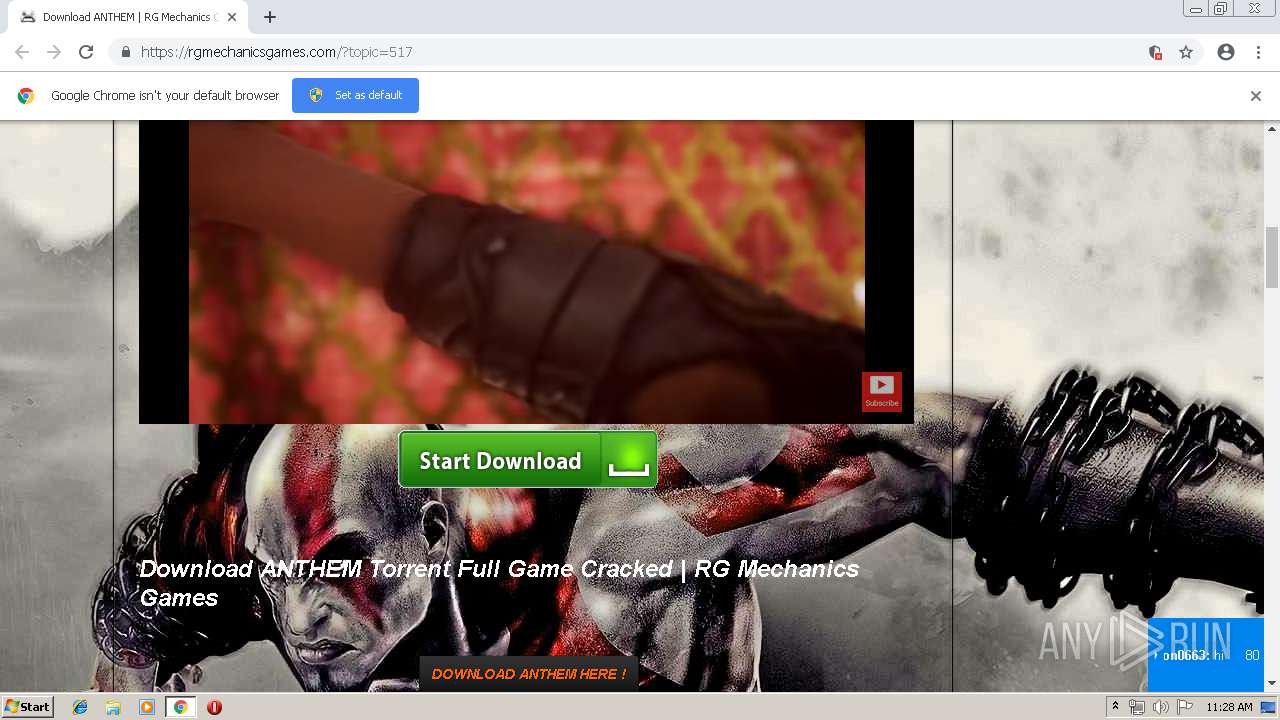Open the Windows Start menu
This screenshot has height=720, width=1280.
click(x=27, y=707)
